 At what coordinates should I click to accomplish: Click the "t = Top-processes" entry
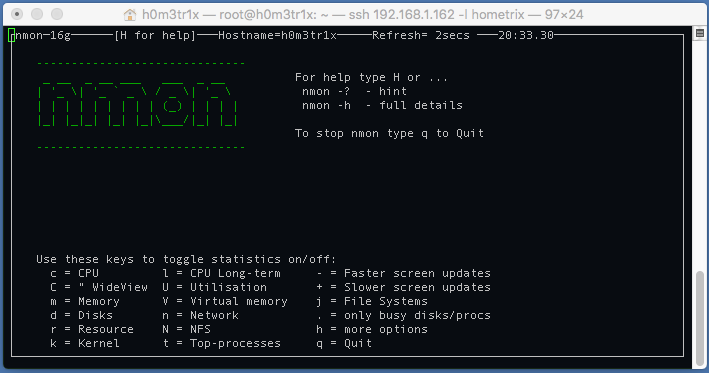pyautogui.click(x=221, y=344)
